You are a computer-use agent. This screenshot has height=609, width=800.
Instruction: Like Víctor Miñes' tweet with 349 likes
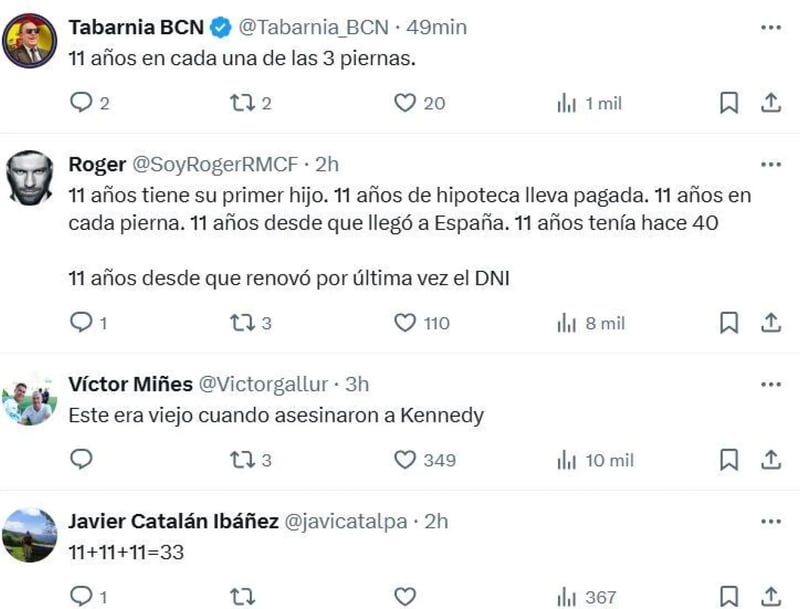[404, 459]
